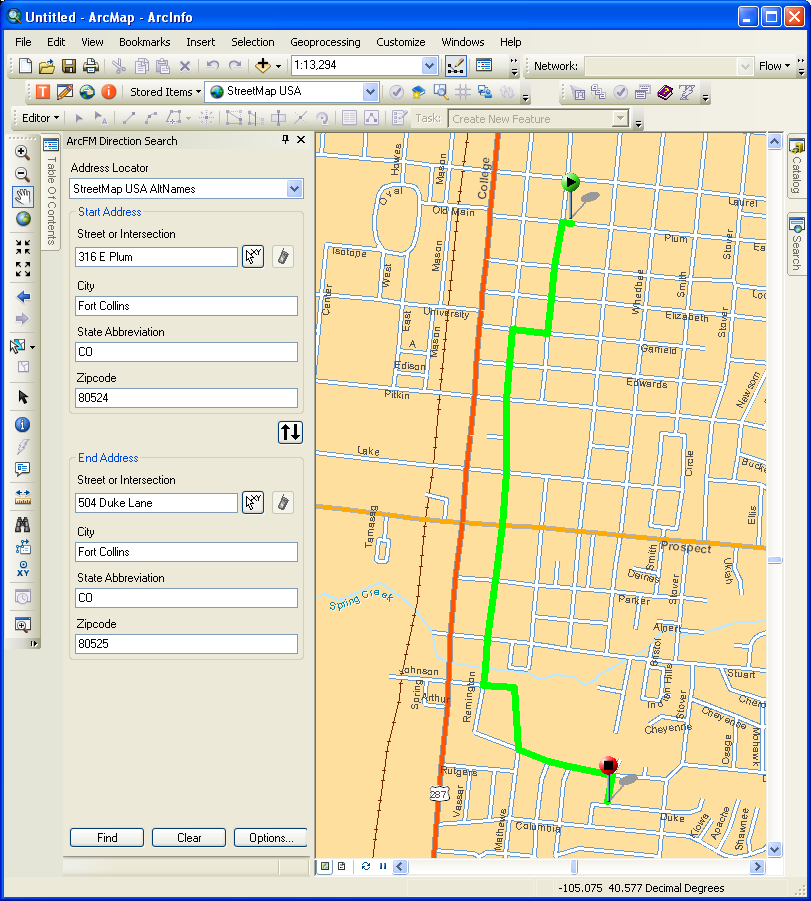The width and height of the screenshot is (811, 901).
Task: Activate the Pan hand tool
Action: (x=22, y=197)
